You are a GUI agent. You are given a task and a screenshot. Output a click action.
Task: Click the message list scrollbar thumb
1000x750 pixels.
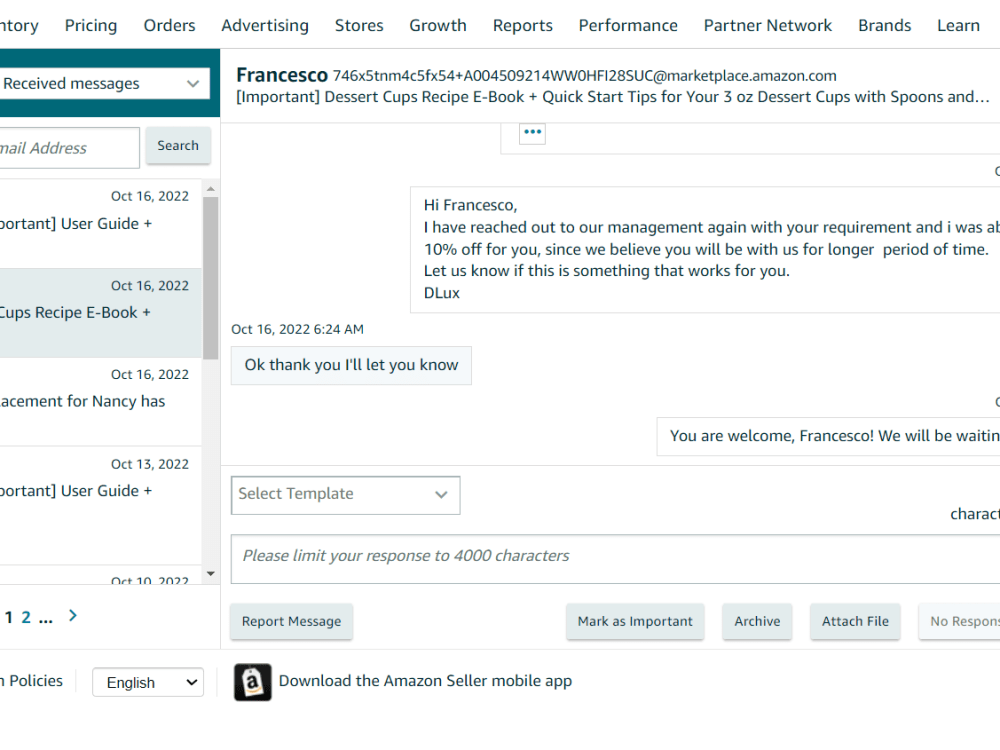[210, 278]
